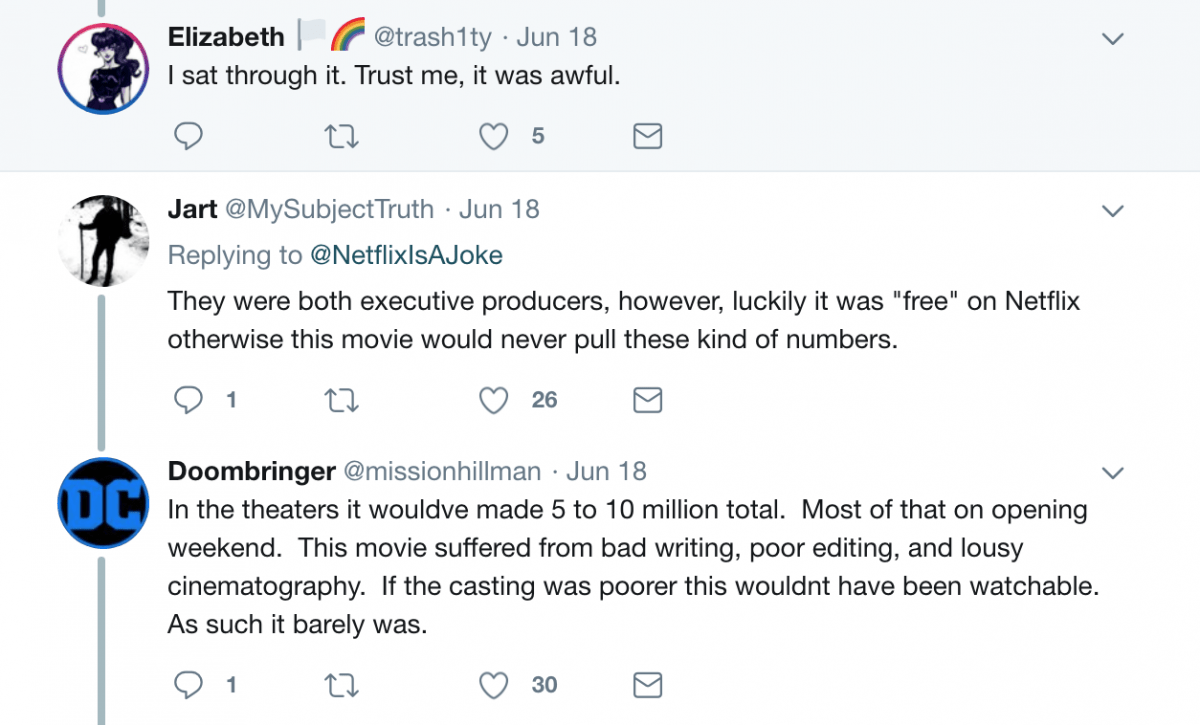
Task: Expand options menu on Elizabeth's tweet
Action: (1112, 38)
